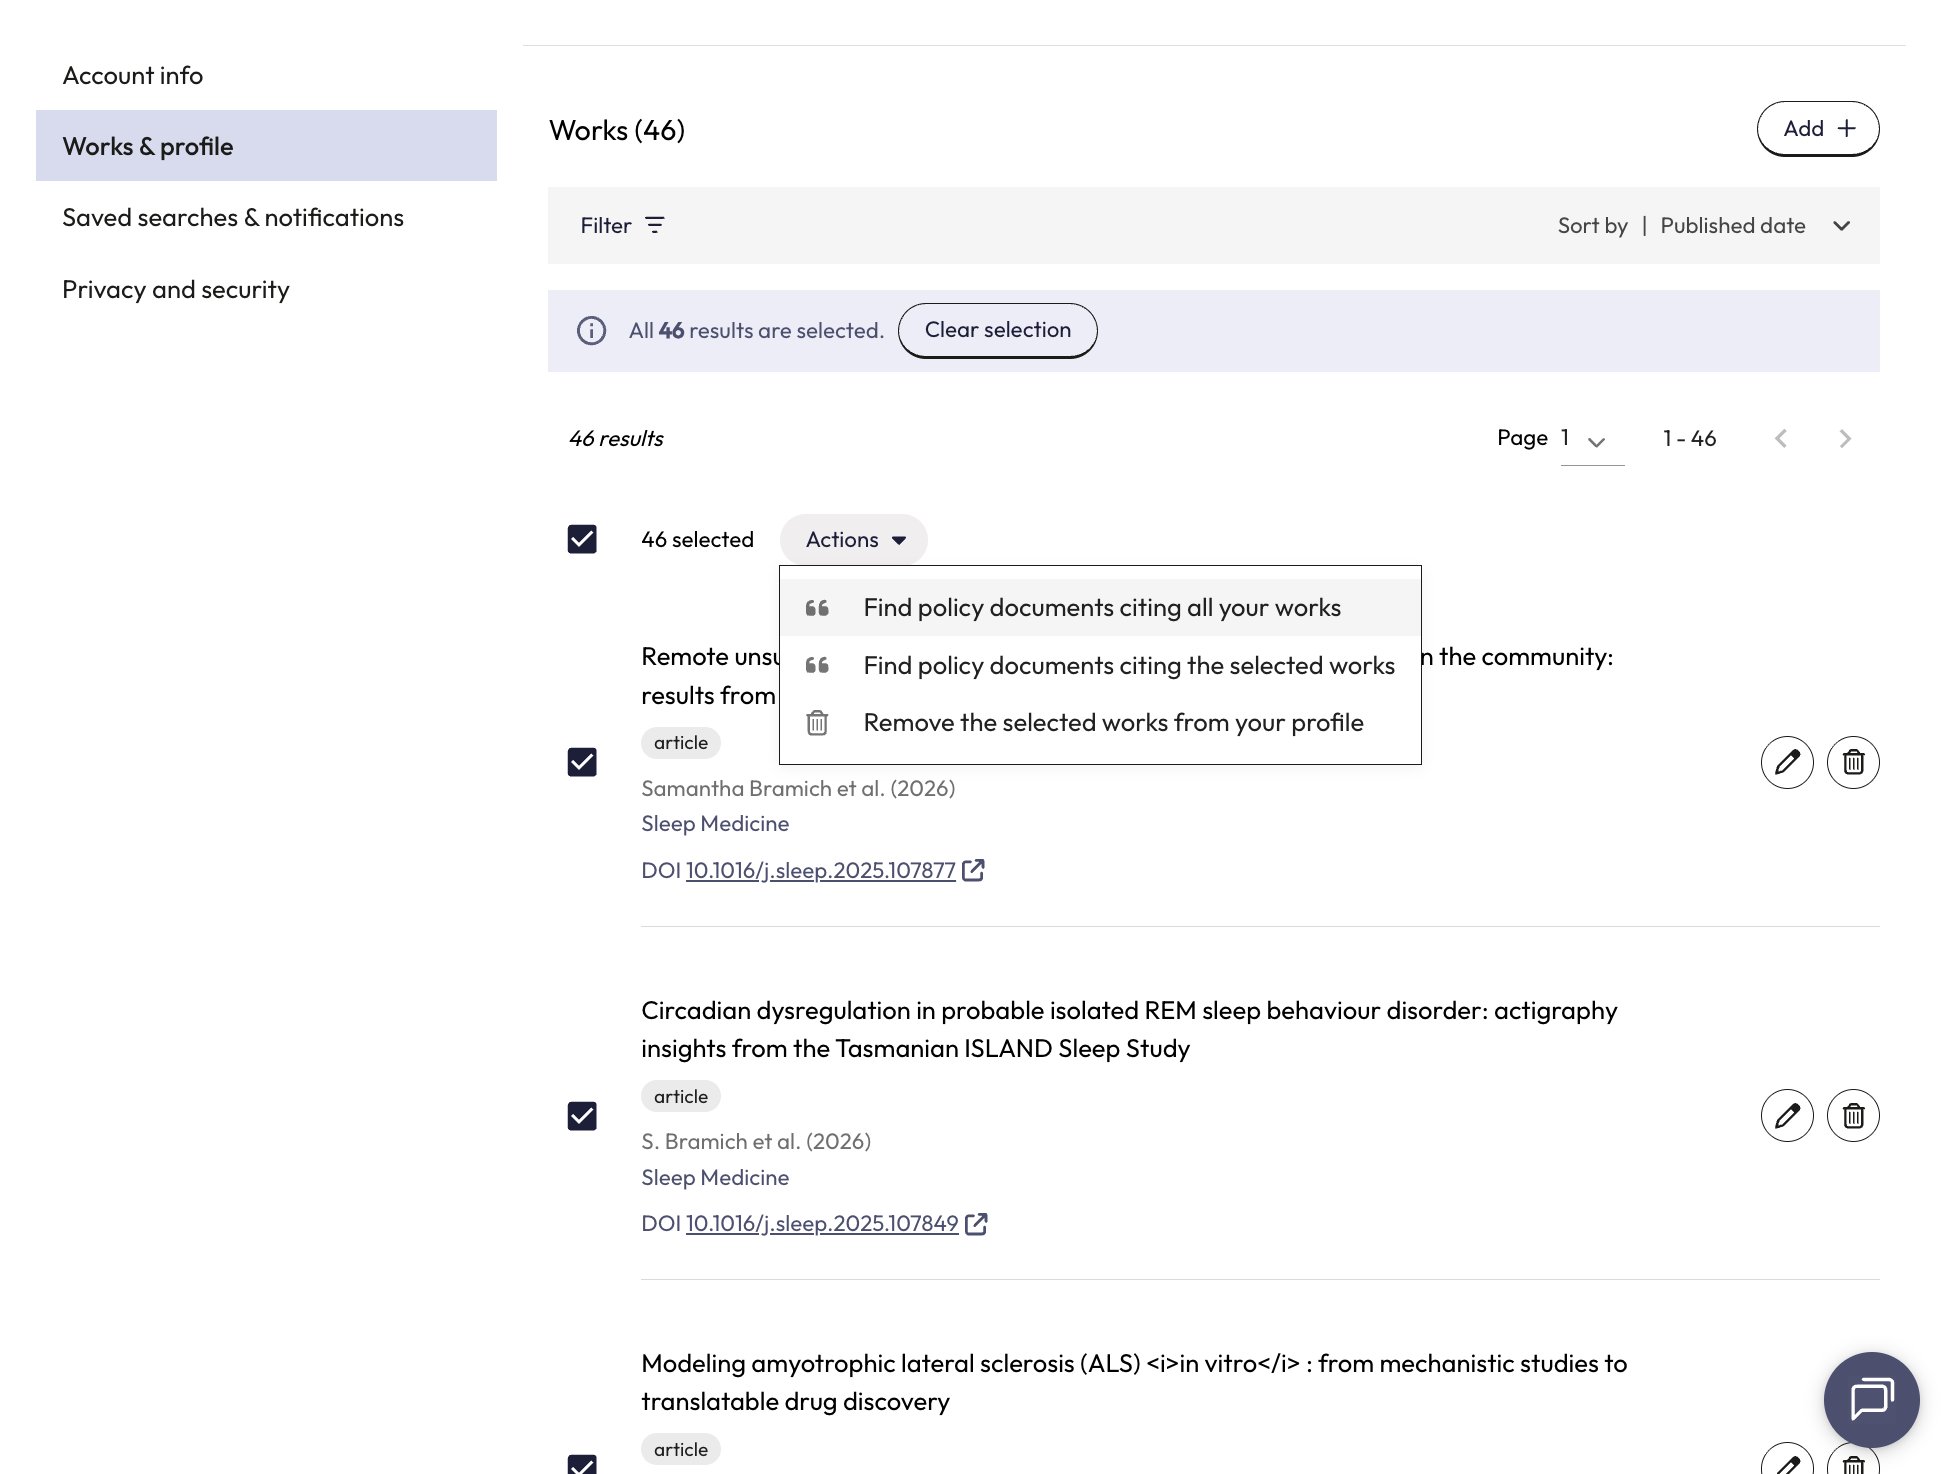Image resolution: width=1946 pixels, height=1474 pixels.
Task: Open external link icon for DOI 107877
Action: point(973,870)
